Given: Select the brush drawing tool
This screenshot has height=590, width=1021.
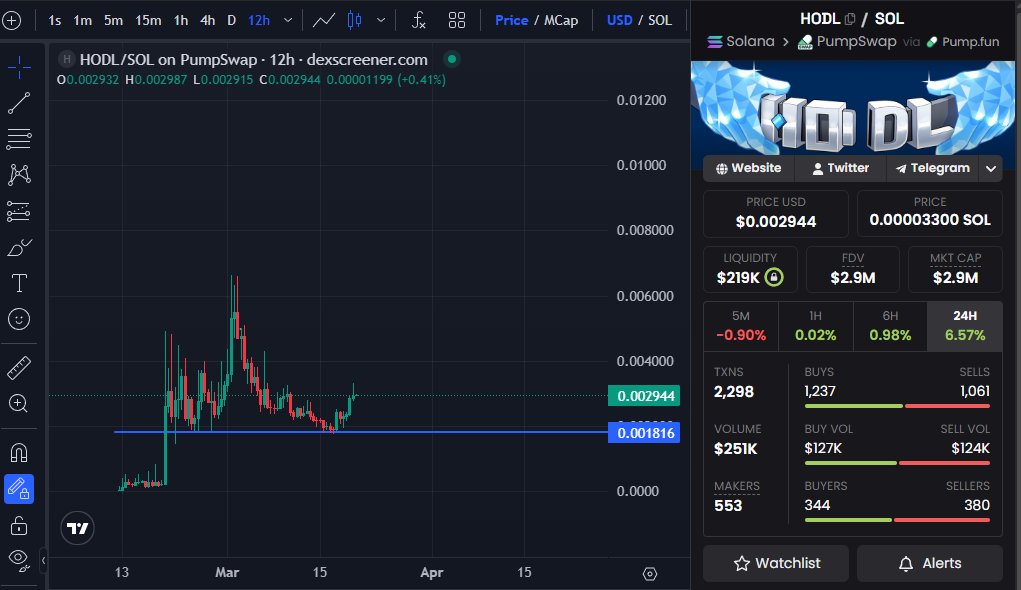Looking at the screenshot, I should tap(19, 247).
